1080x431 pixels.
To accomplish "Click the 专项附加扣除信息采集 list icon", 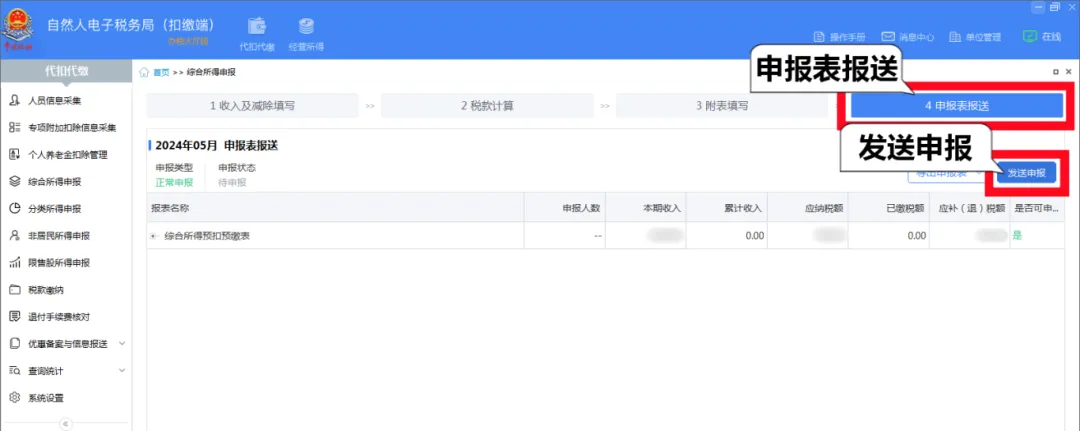I will 14,127.
